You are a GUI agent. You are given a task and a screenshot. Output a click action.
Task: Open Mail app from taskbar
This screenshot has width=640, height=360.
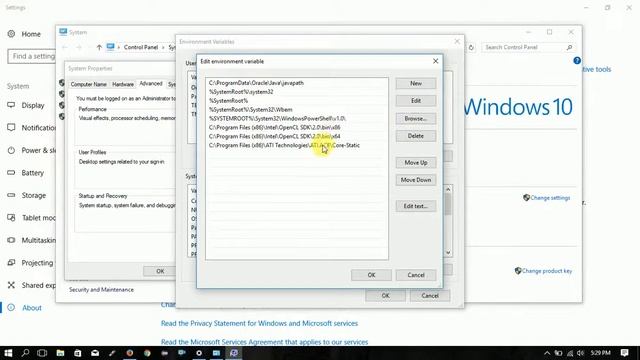[95, 353]
